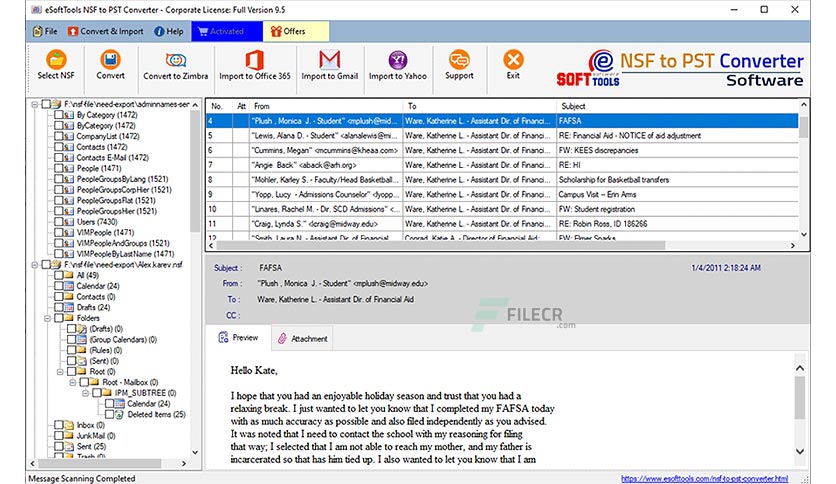Click the CompanyList (1472) view icon
Screen dimensions: 836x484
click(68, 136)
